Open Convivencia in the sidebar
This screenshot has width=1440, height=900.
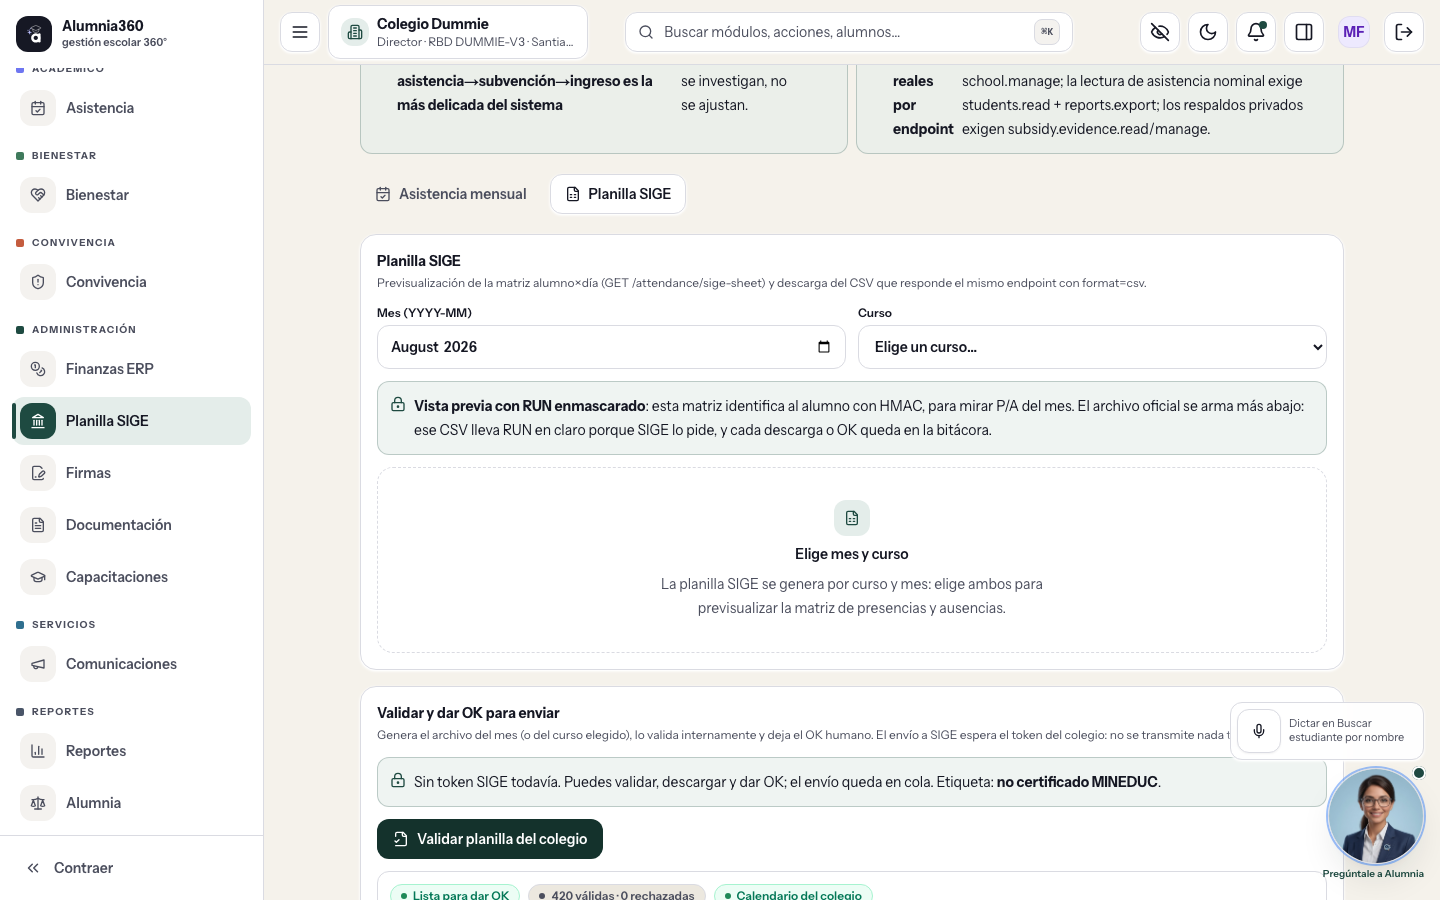click(x=132, y=282)
